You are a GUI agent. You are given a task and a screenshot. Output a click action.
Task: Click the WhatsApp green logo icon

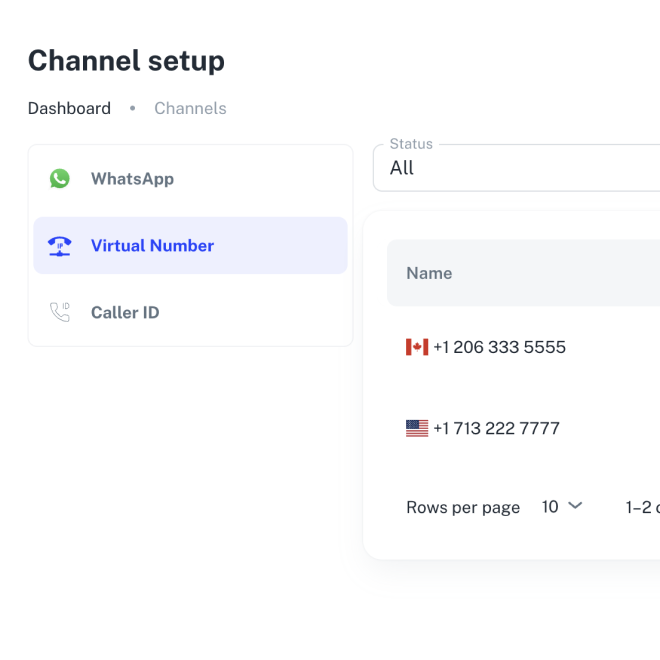point(60,179)
